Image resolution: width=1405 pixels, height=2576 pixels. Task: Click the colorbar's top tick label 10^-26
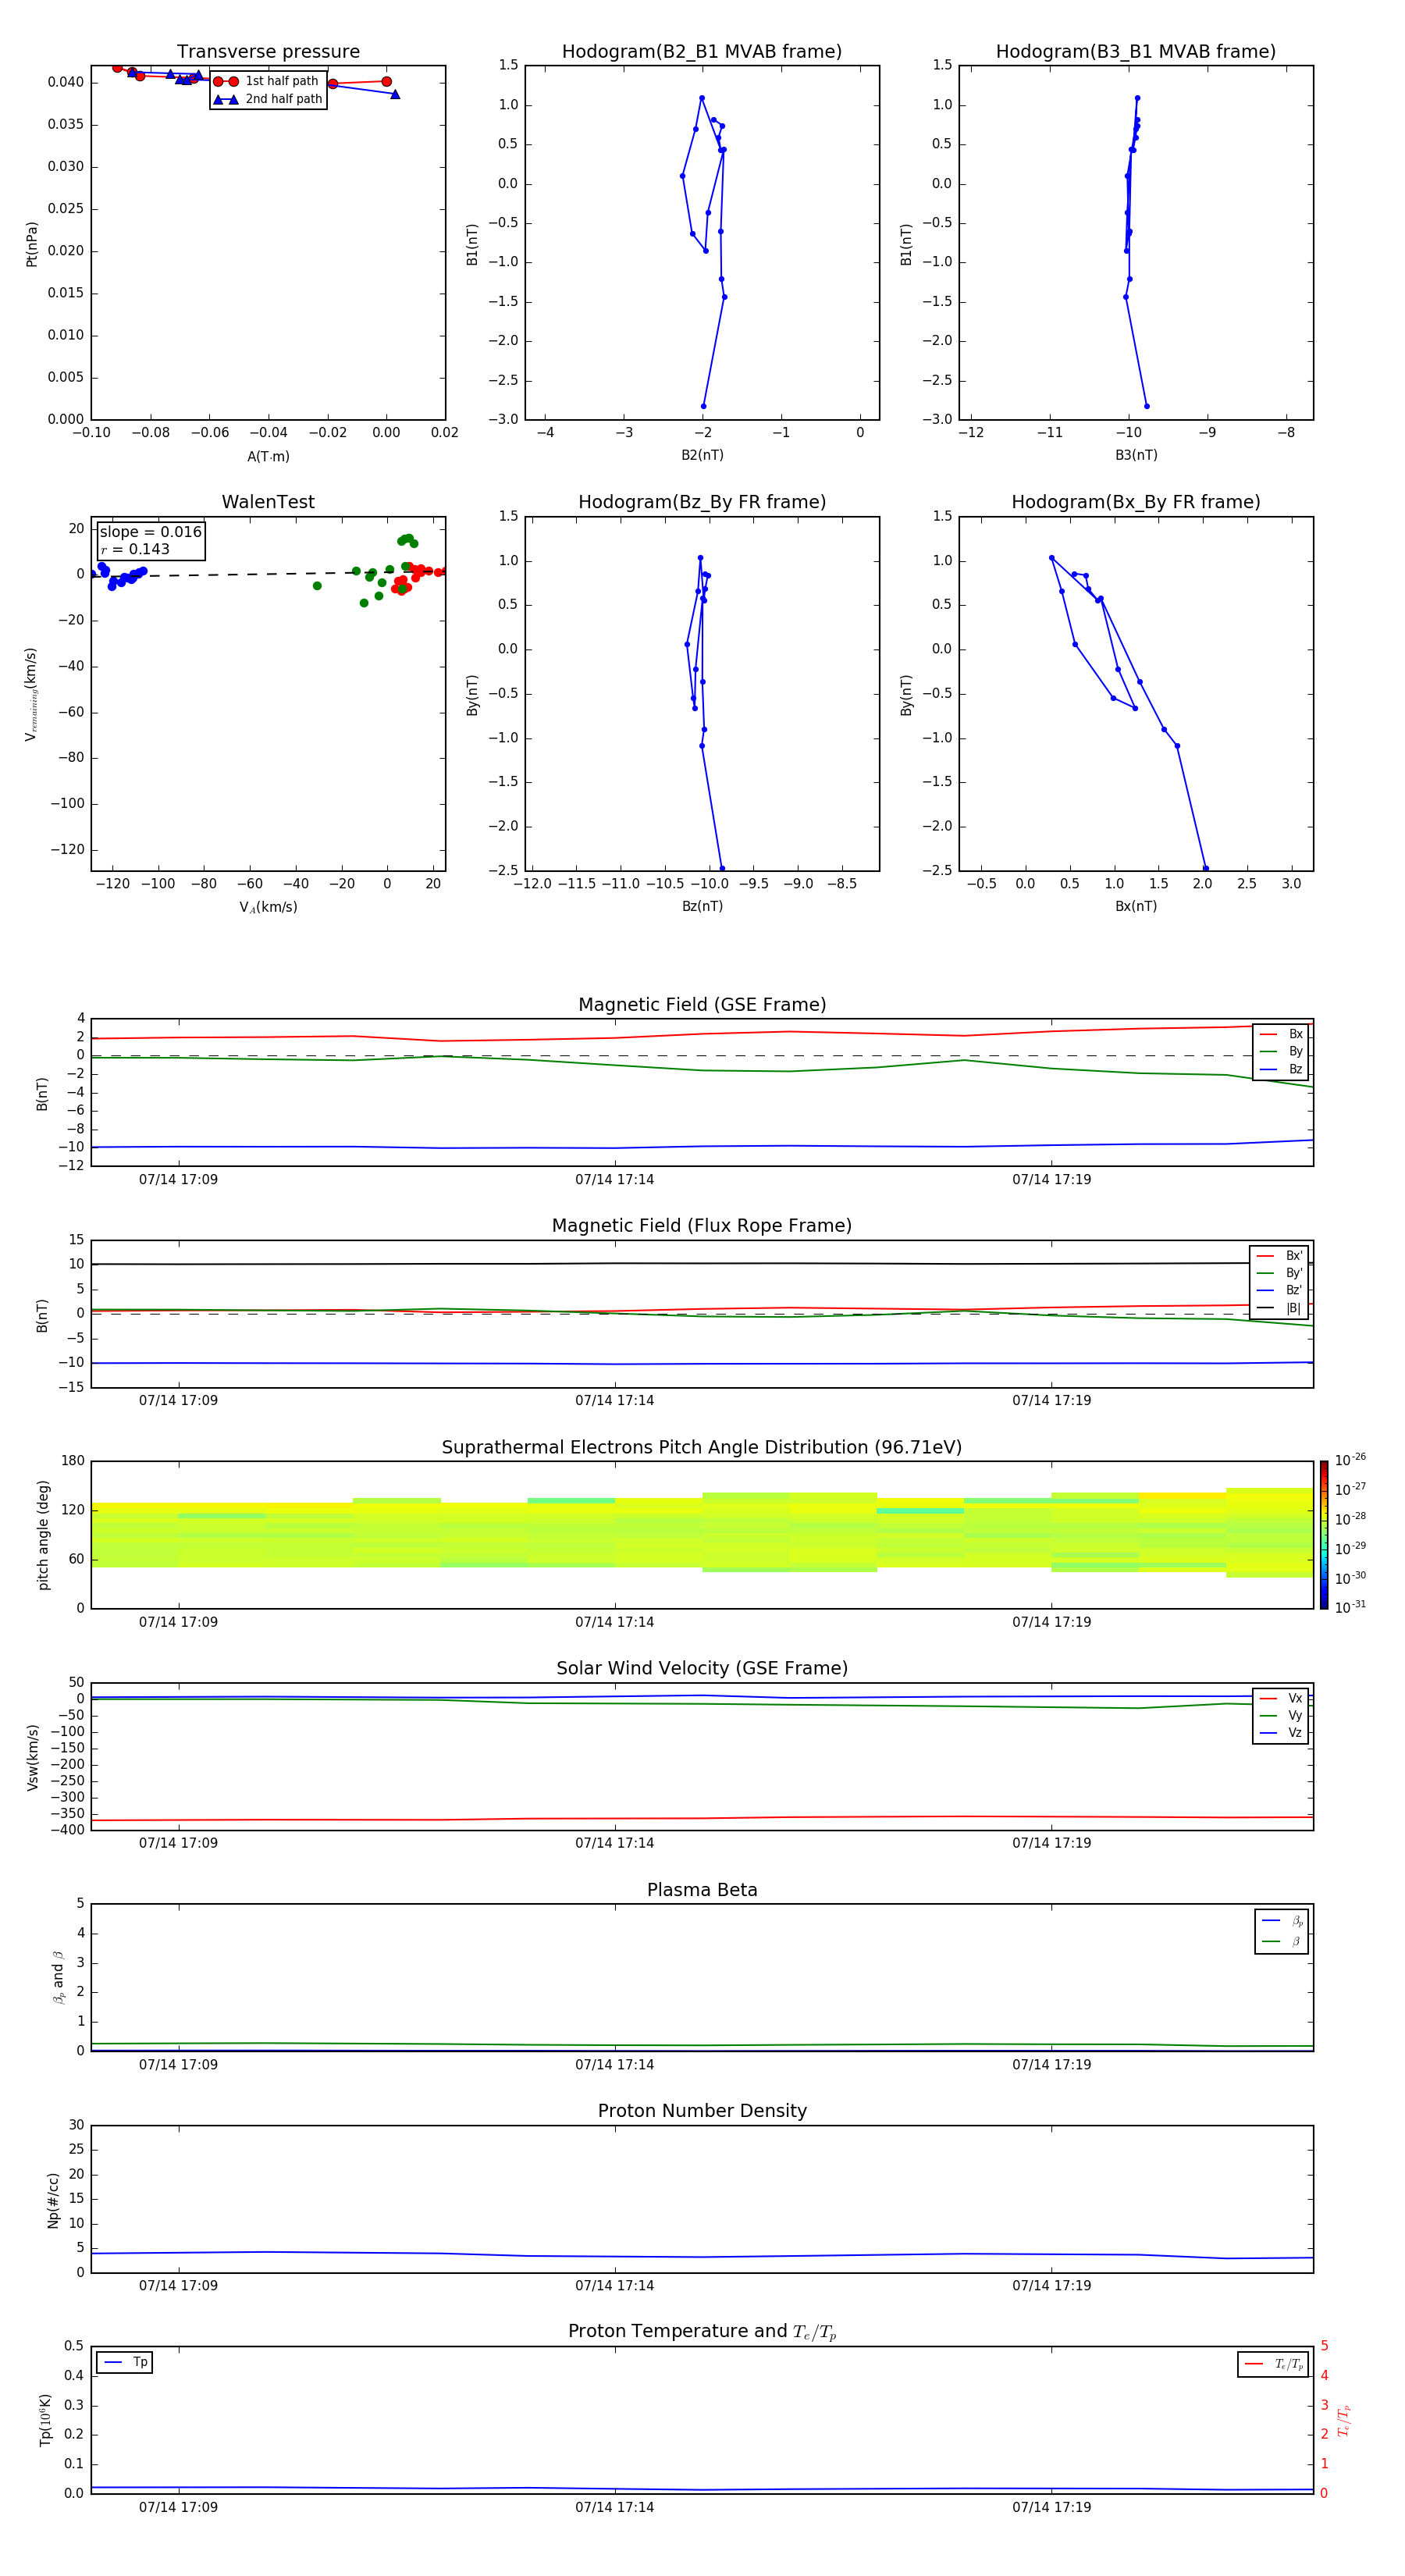click(x=1350, y=1460)
